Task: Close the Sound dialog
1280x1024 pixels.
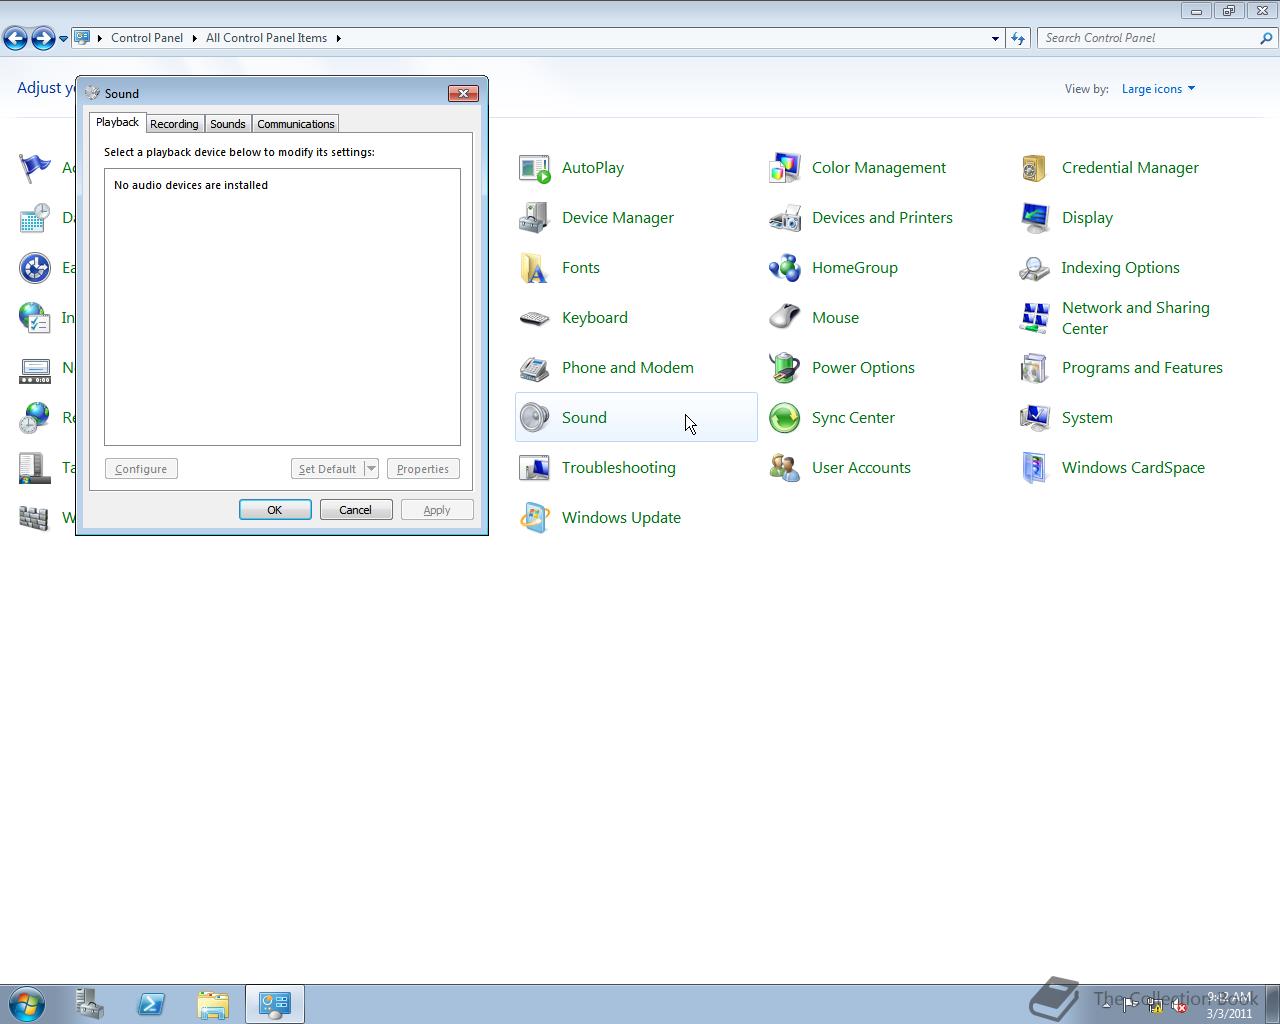Action: pyautogui.click(x=463, y=93)
